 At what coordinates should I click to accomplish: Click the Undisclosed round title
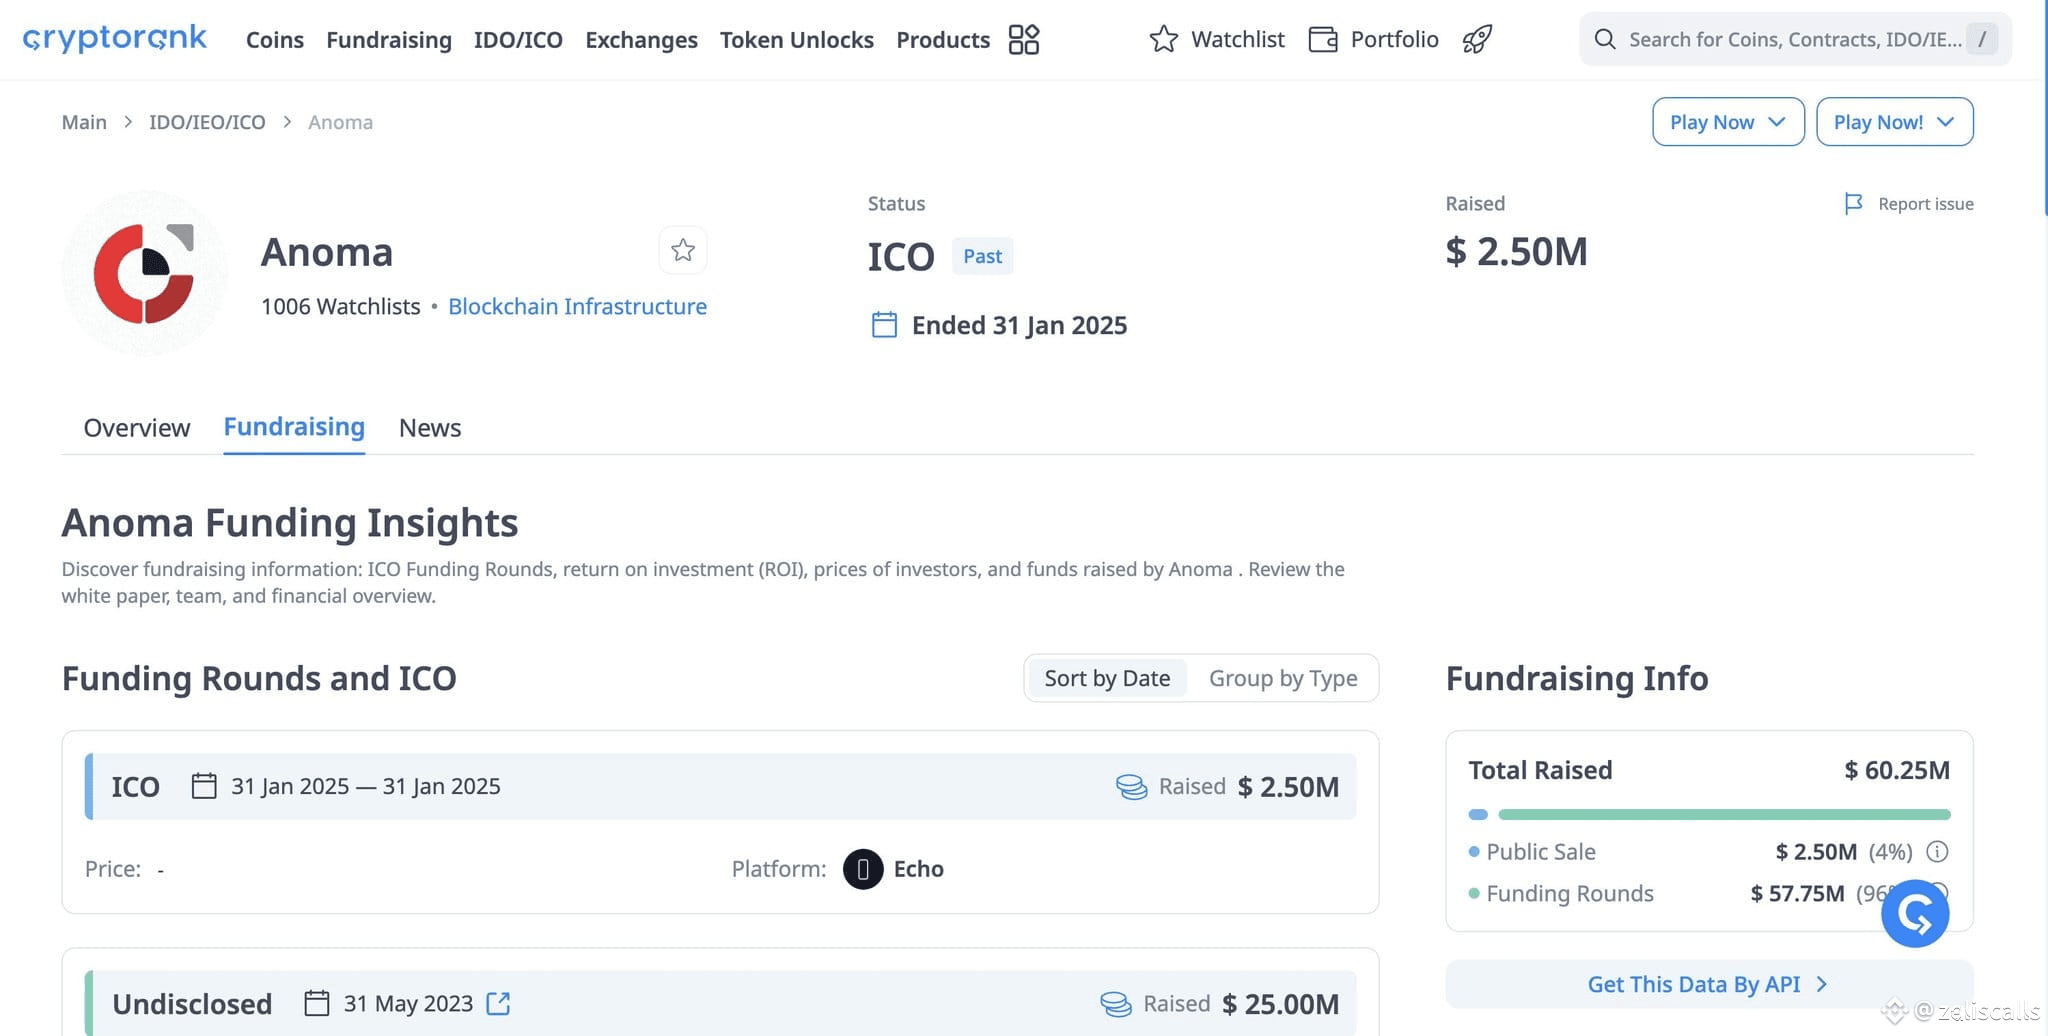(x=192, y=1003)
